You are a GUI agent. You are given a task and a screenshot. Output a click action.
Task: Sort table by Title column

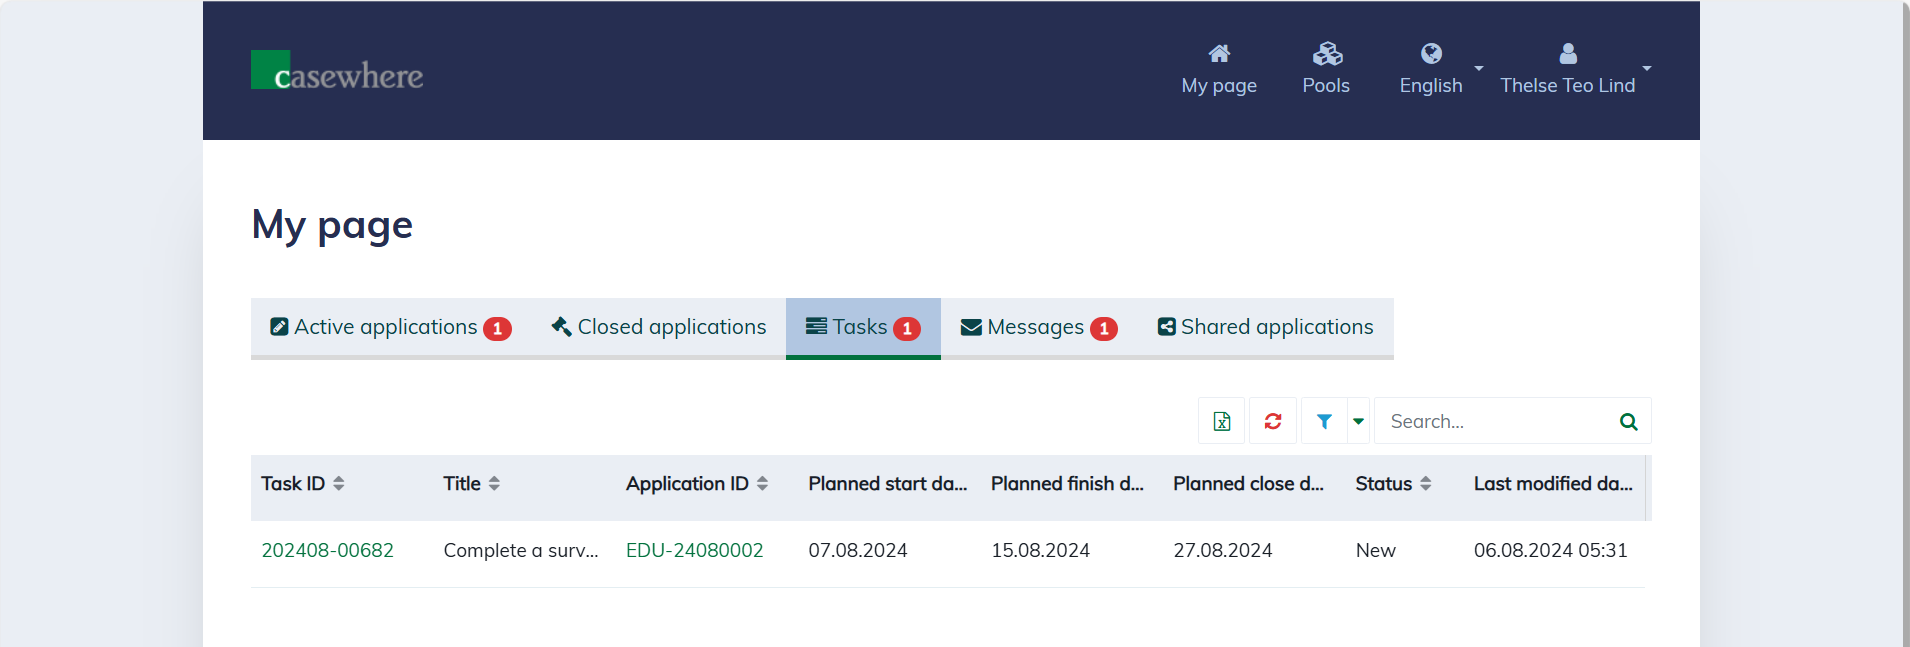[x=494, y=484]
